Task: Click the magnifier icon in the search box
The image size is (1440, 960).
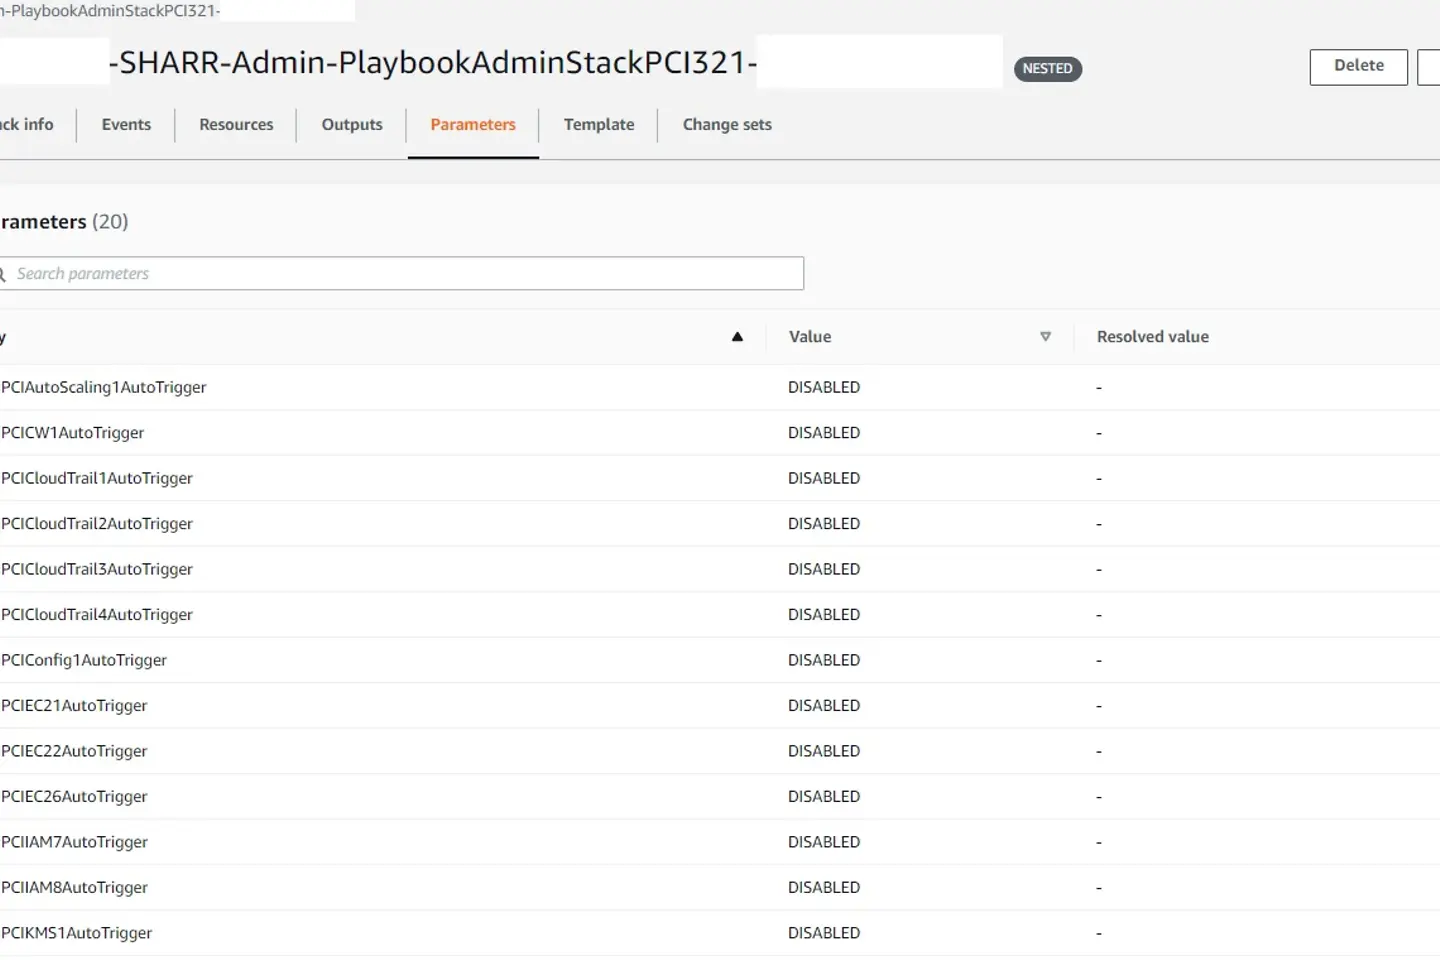Action: pyautogui.click(x=3, y=274)
